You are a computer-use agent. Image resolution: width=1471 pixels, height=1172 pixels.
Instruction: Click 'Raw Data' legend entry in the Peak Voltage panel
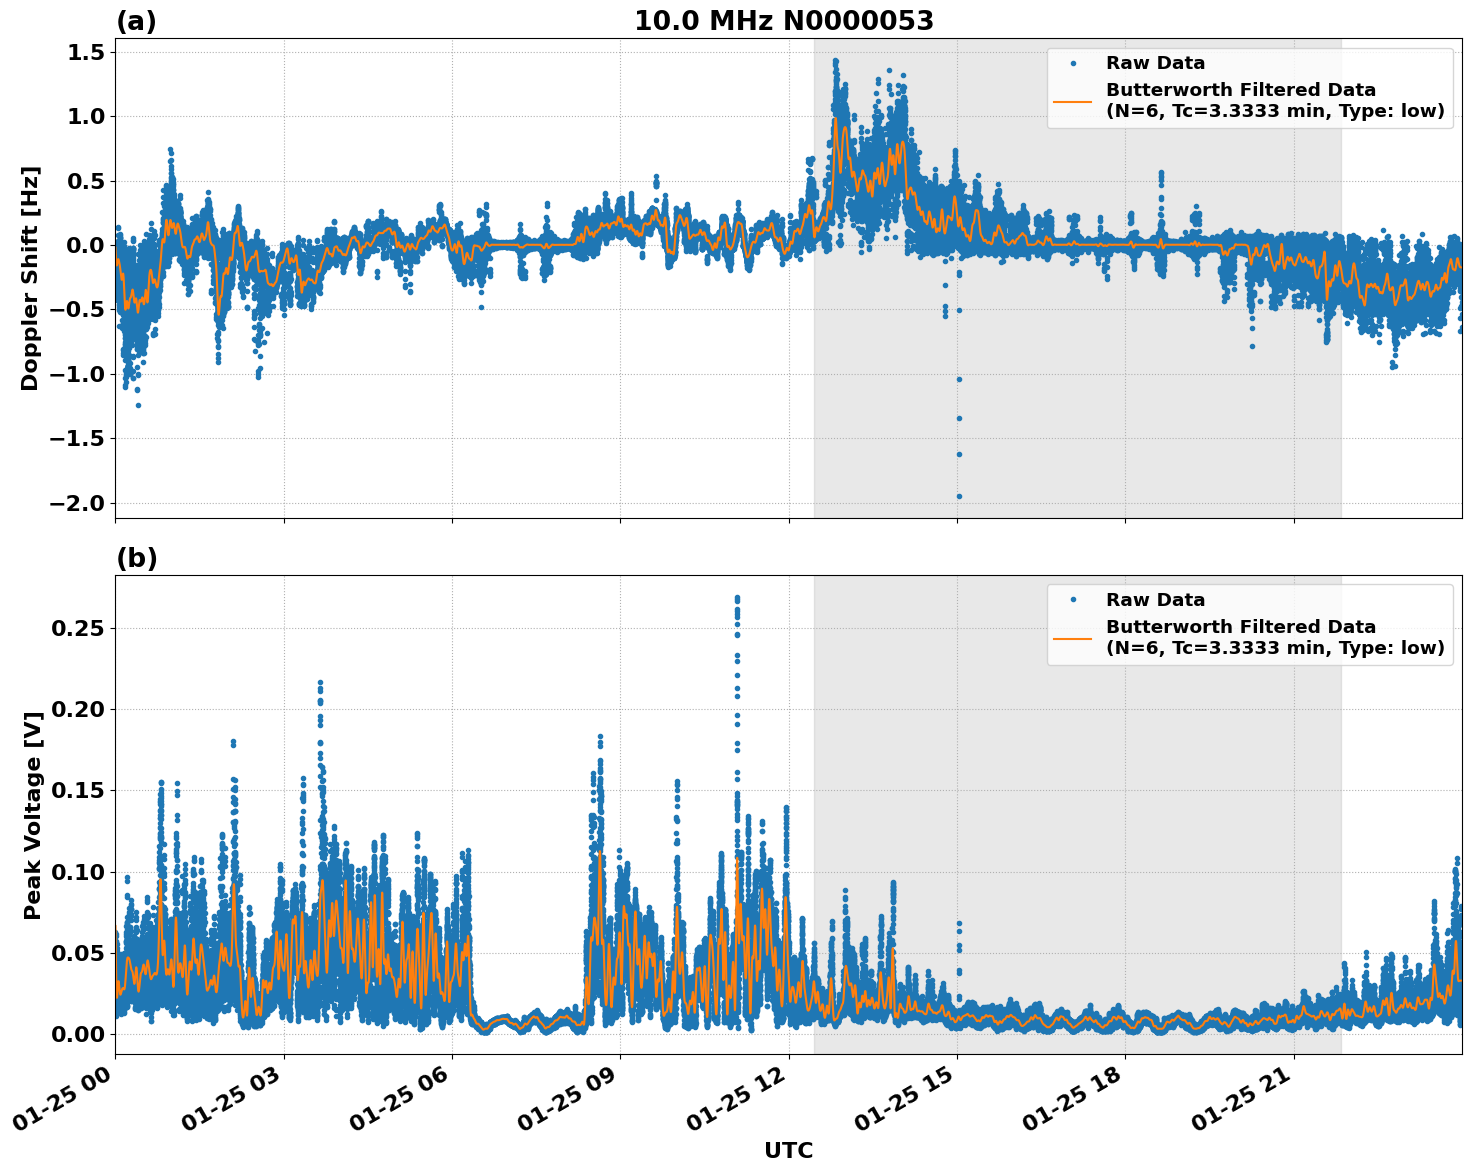point(1155,600)
